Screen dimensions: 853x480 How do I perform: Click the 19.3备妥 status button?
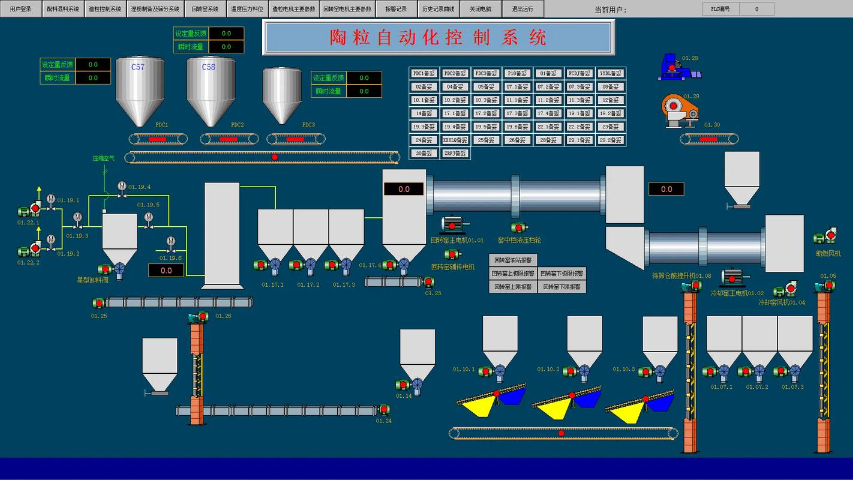423,127
